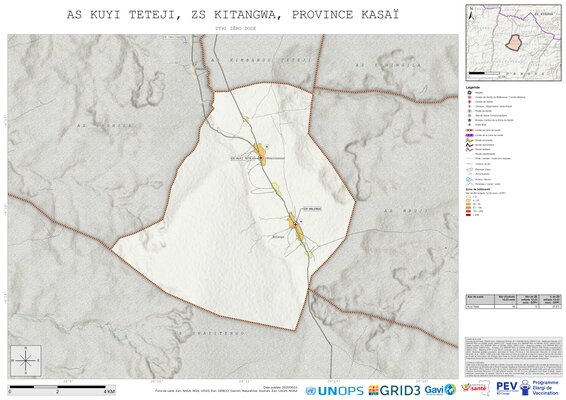Click the darkest red building zone swatch
566x400 pixels.
tap(469, 214)
